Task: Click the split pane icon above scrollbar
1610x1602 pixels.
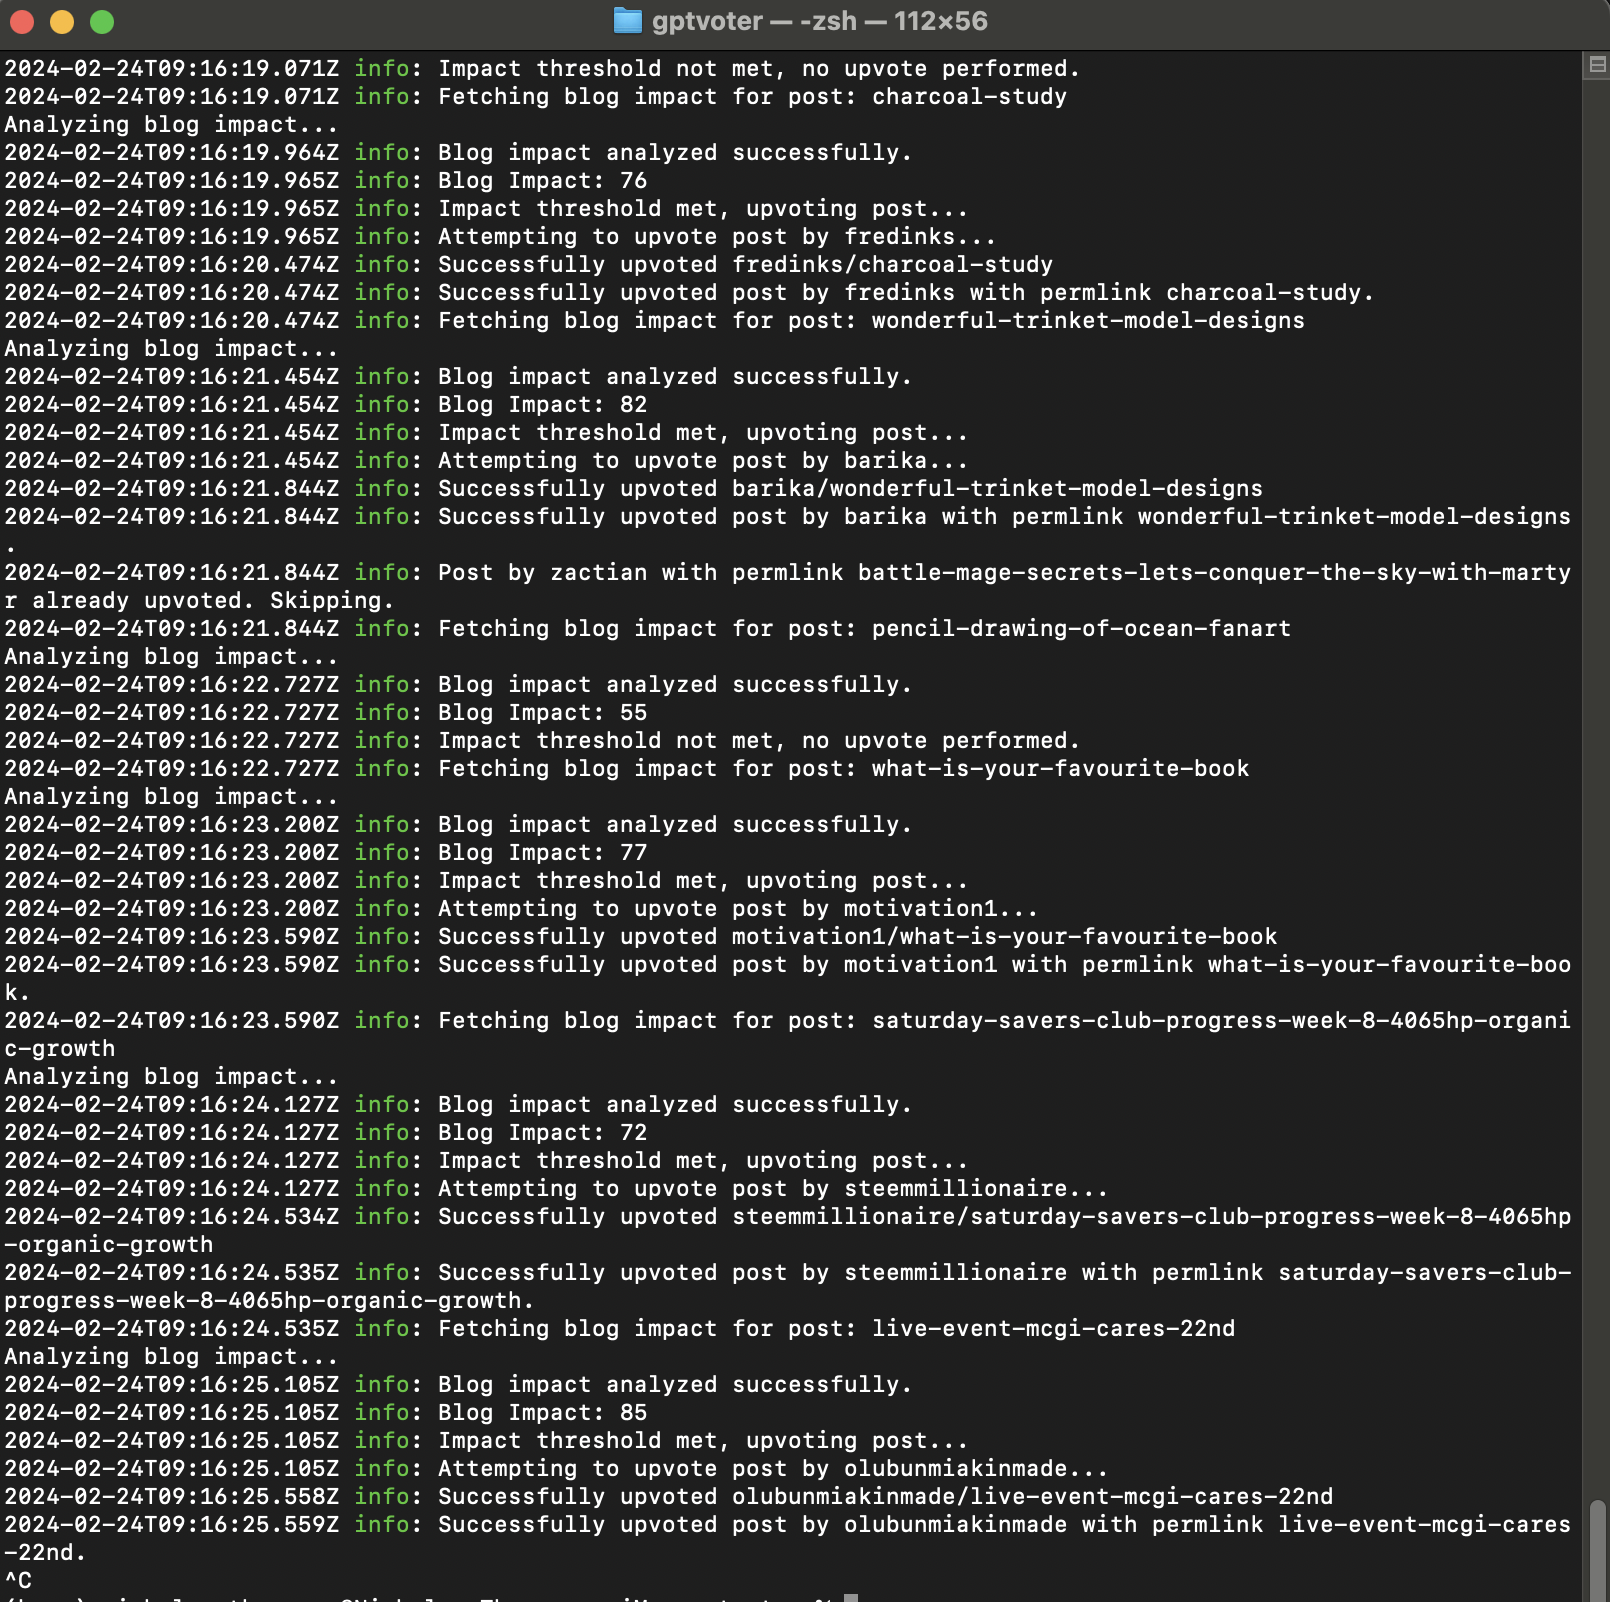Action: pos(1597,65)
